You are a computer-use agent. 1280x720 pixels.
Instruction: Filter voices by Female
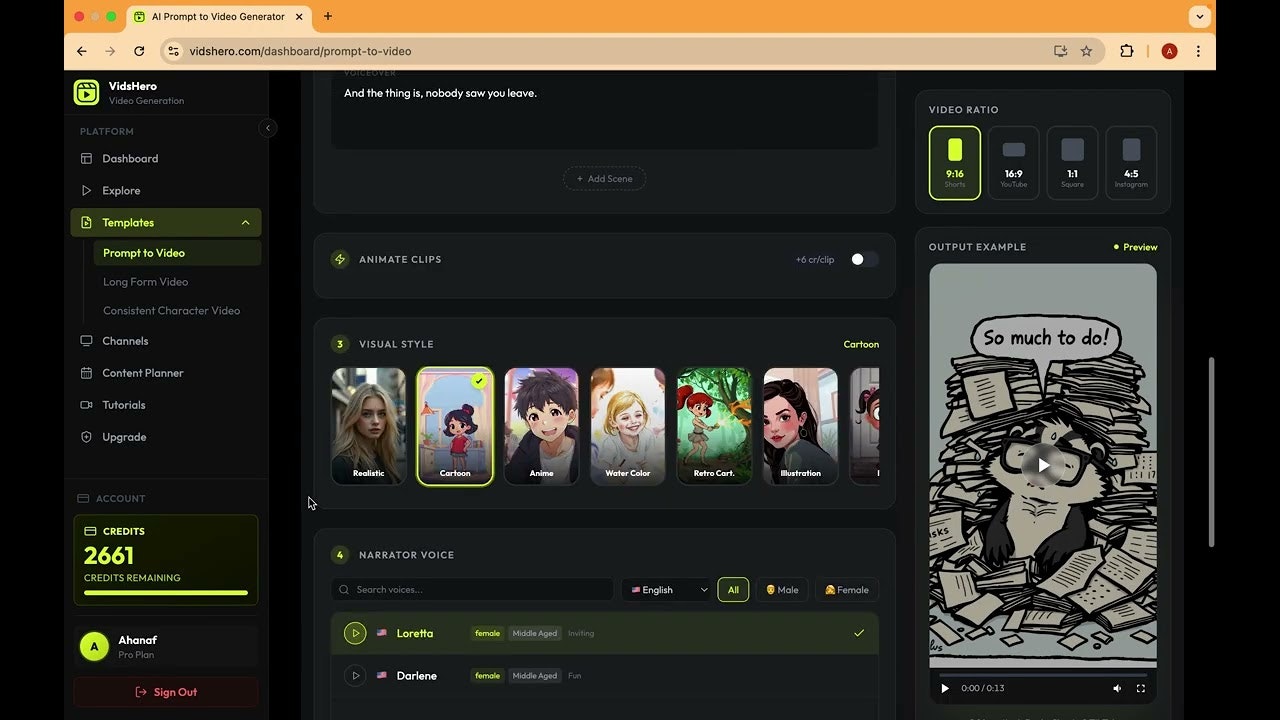(x=847, y=590)
